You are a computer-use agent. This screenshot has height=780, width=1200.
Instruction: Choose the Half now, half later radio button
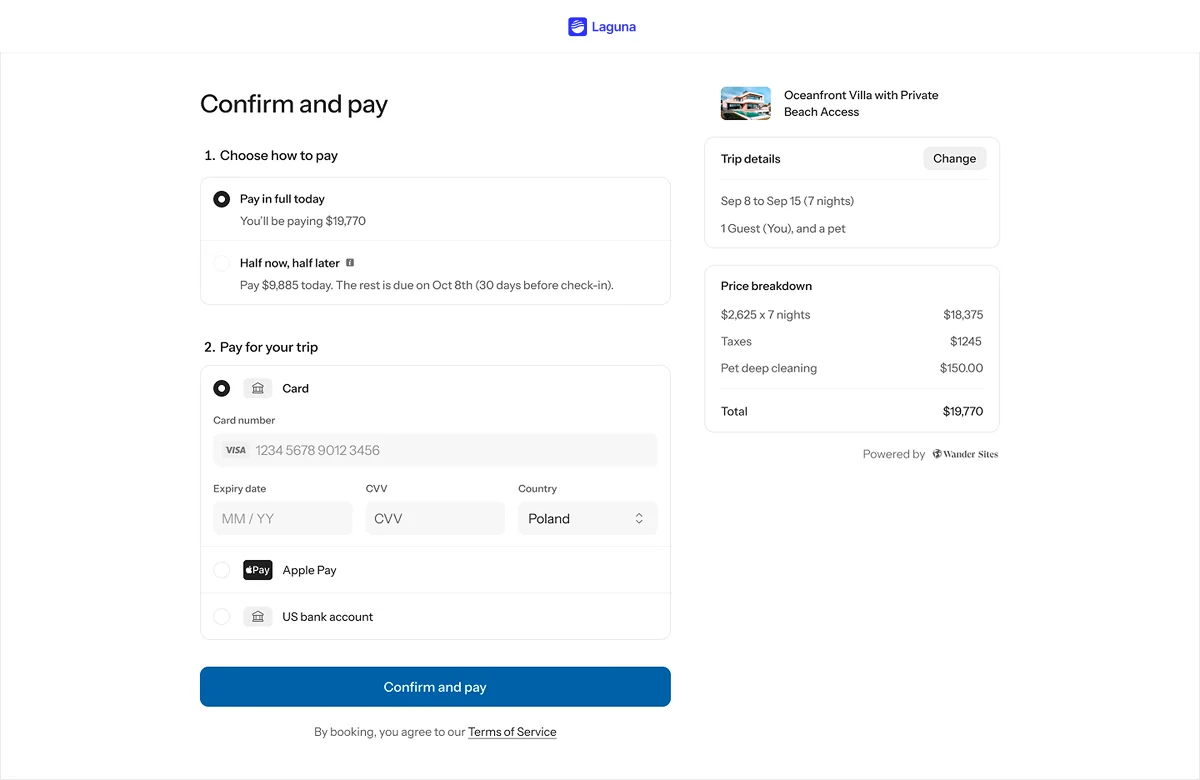point(222,263)
